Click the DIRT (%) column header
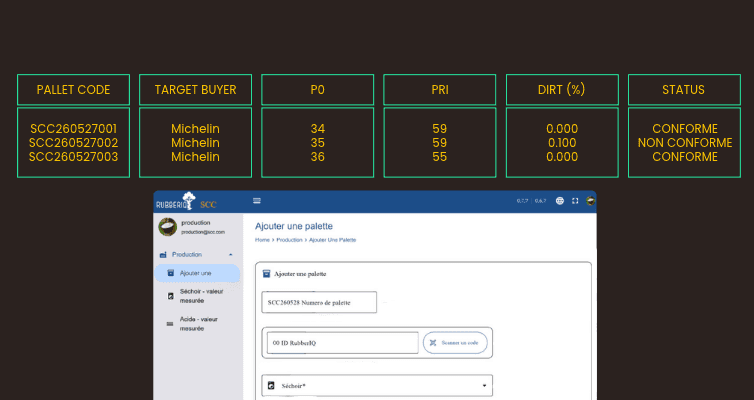 point(562,90)
